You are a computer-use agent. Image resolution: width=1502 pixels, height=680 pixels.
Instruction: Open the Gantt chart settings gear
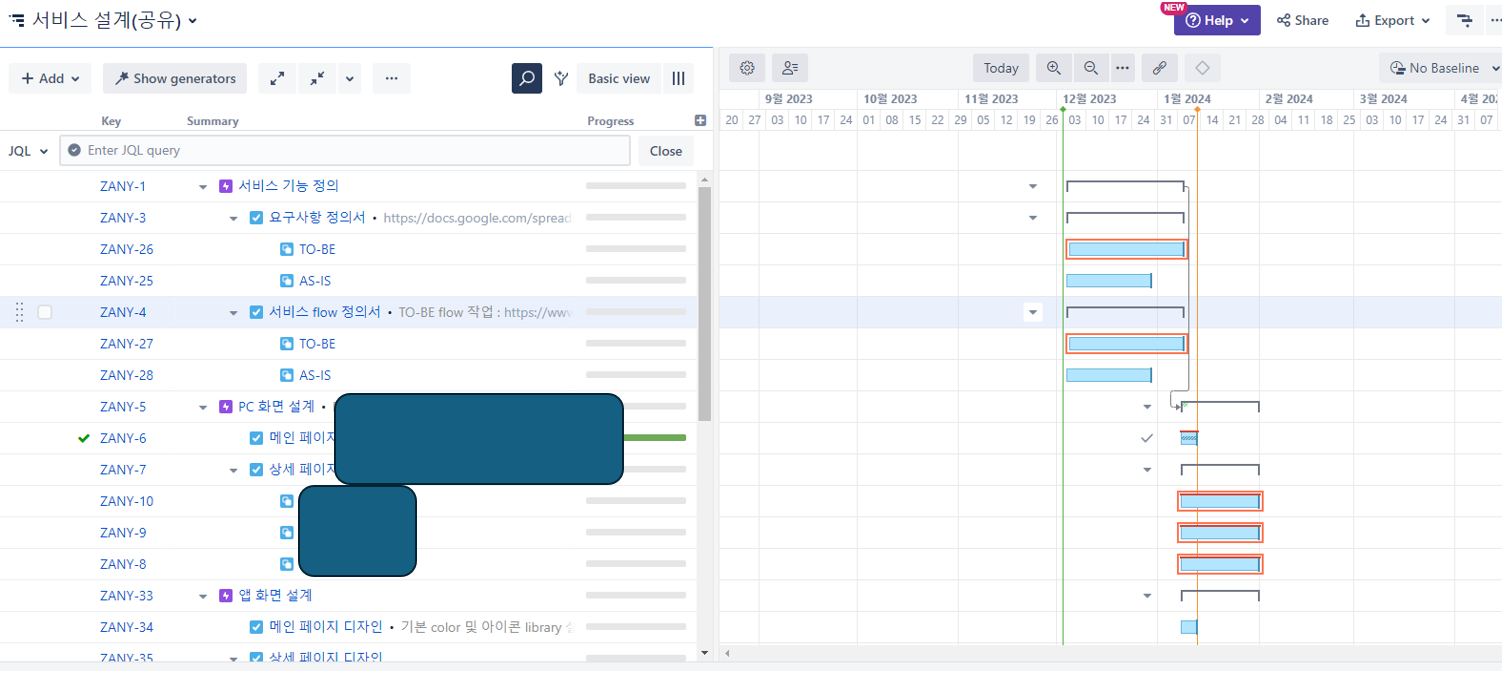coord(747,68)
